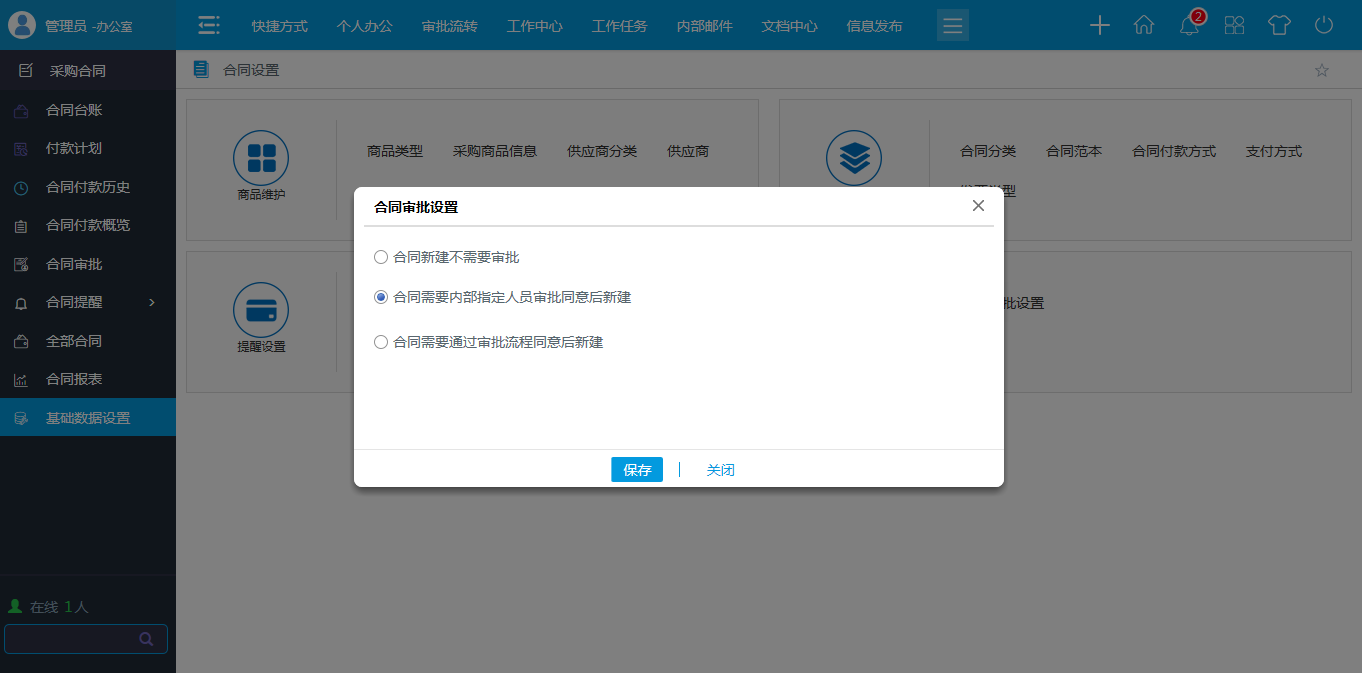
Task: Open the hamburger menu in top navigation
Action: (x=952, y=25)
